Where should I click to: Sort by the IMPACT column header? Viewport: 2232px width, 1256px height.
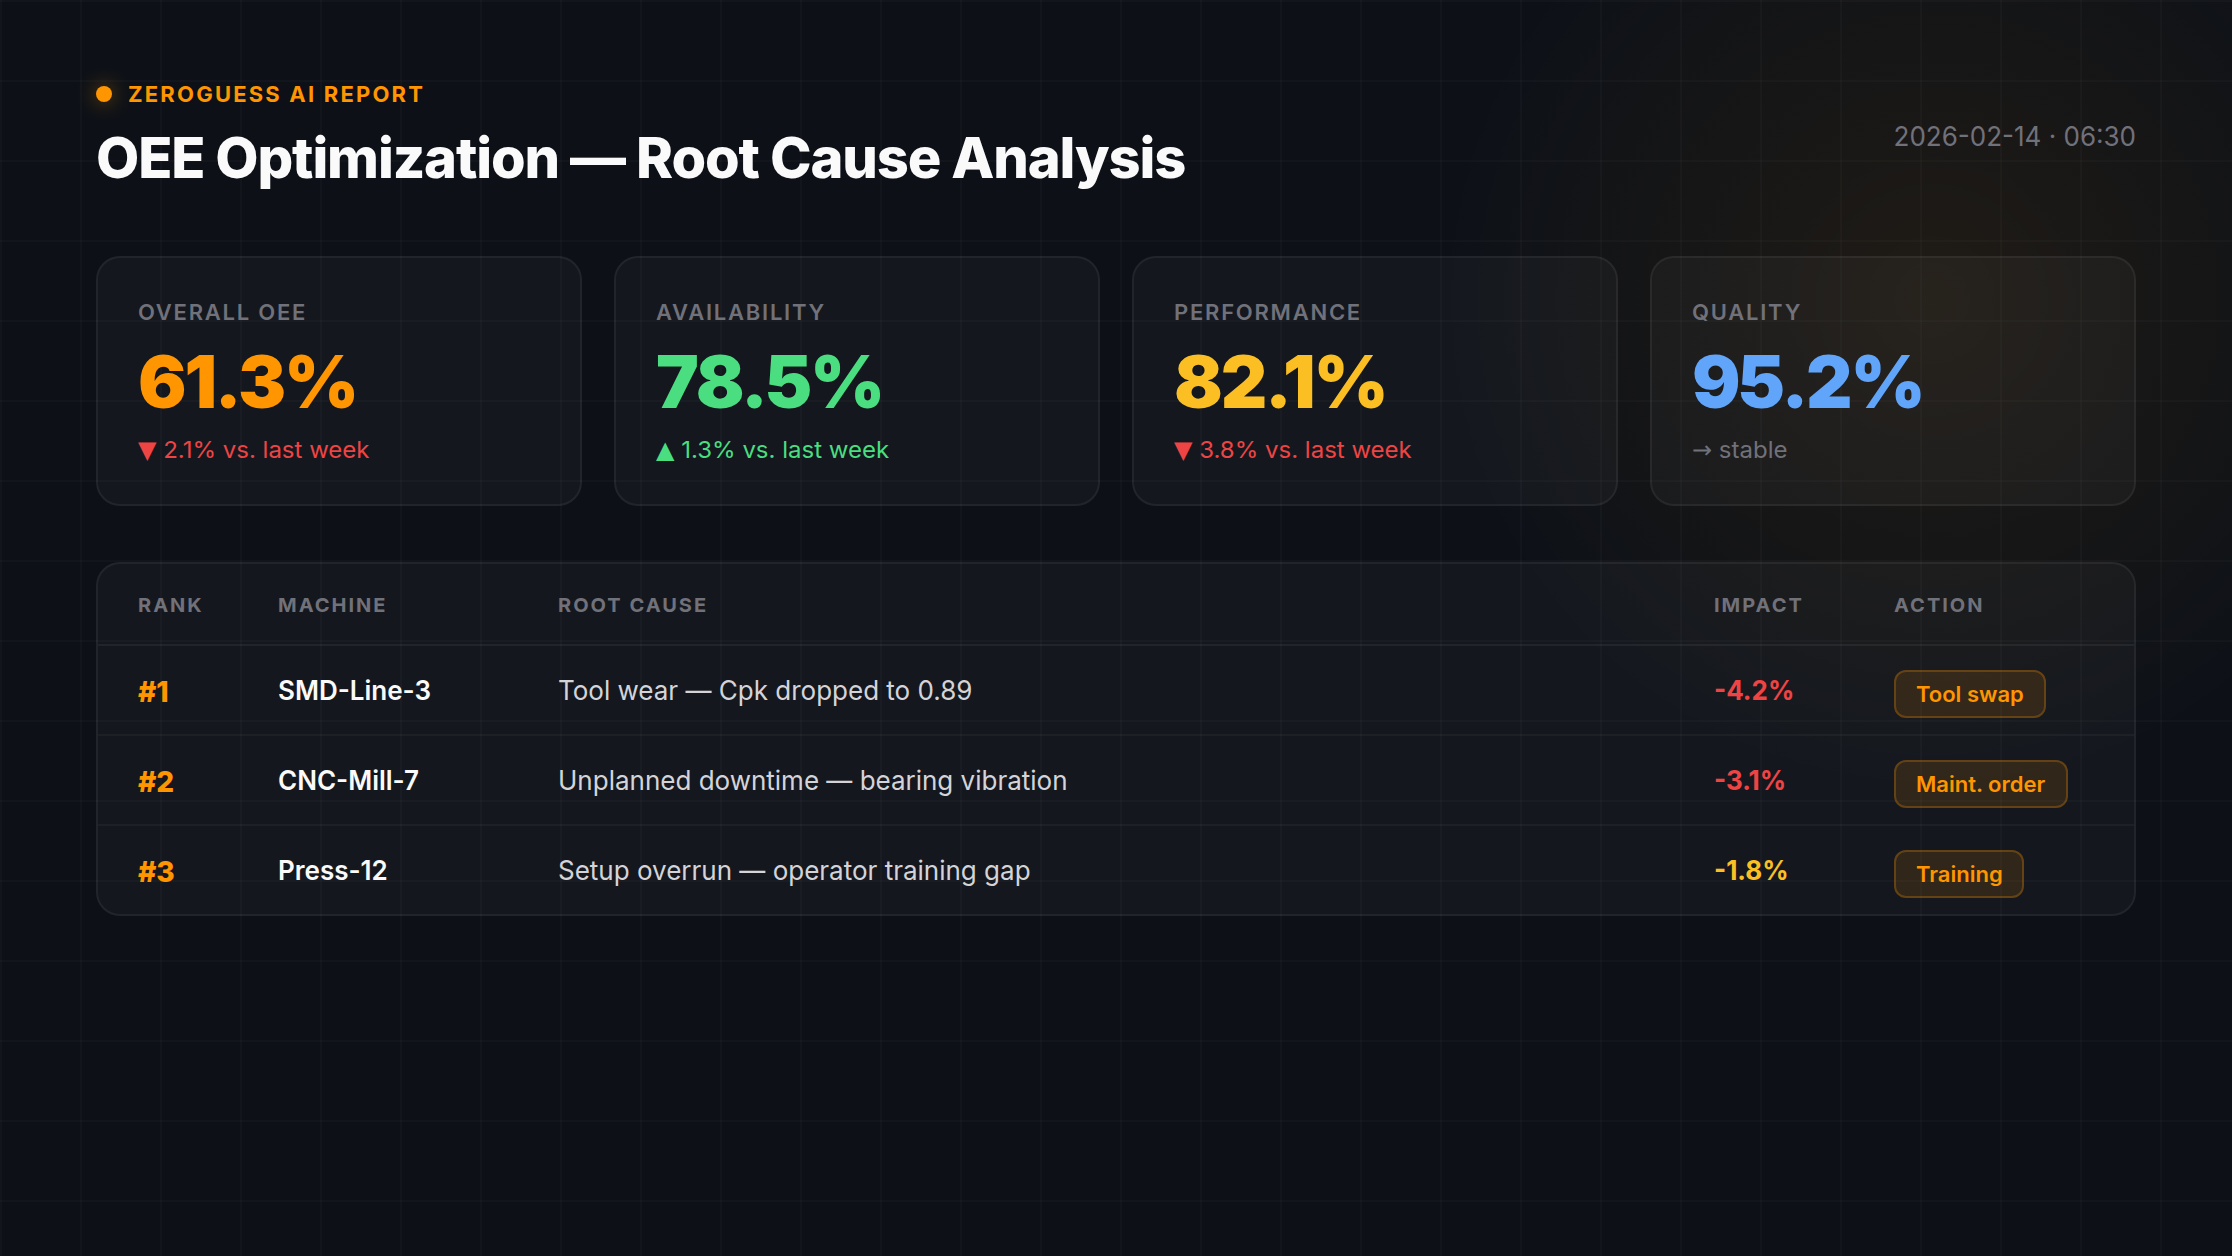pyautogui.click(x=1757, y=604)
